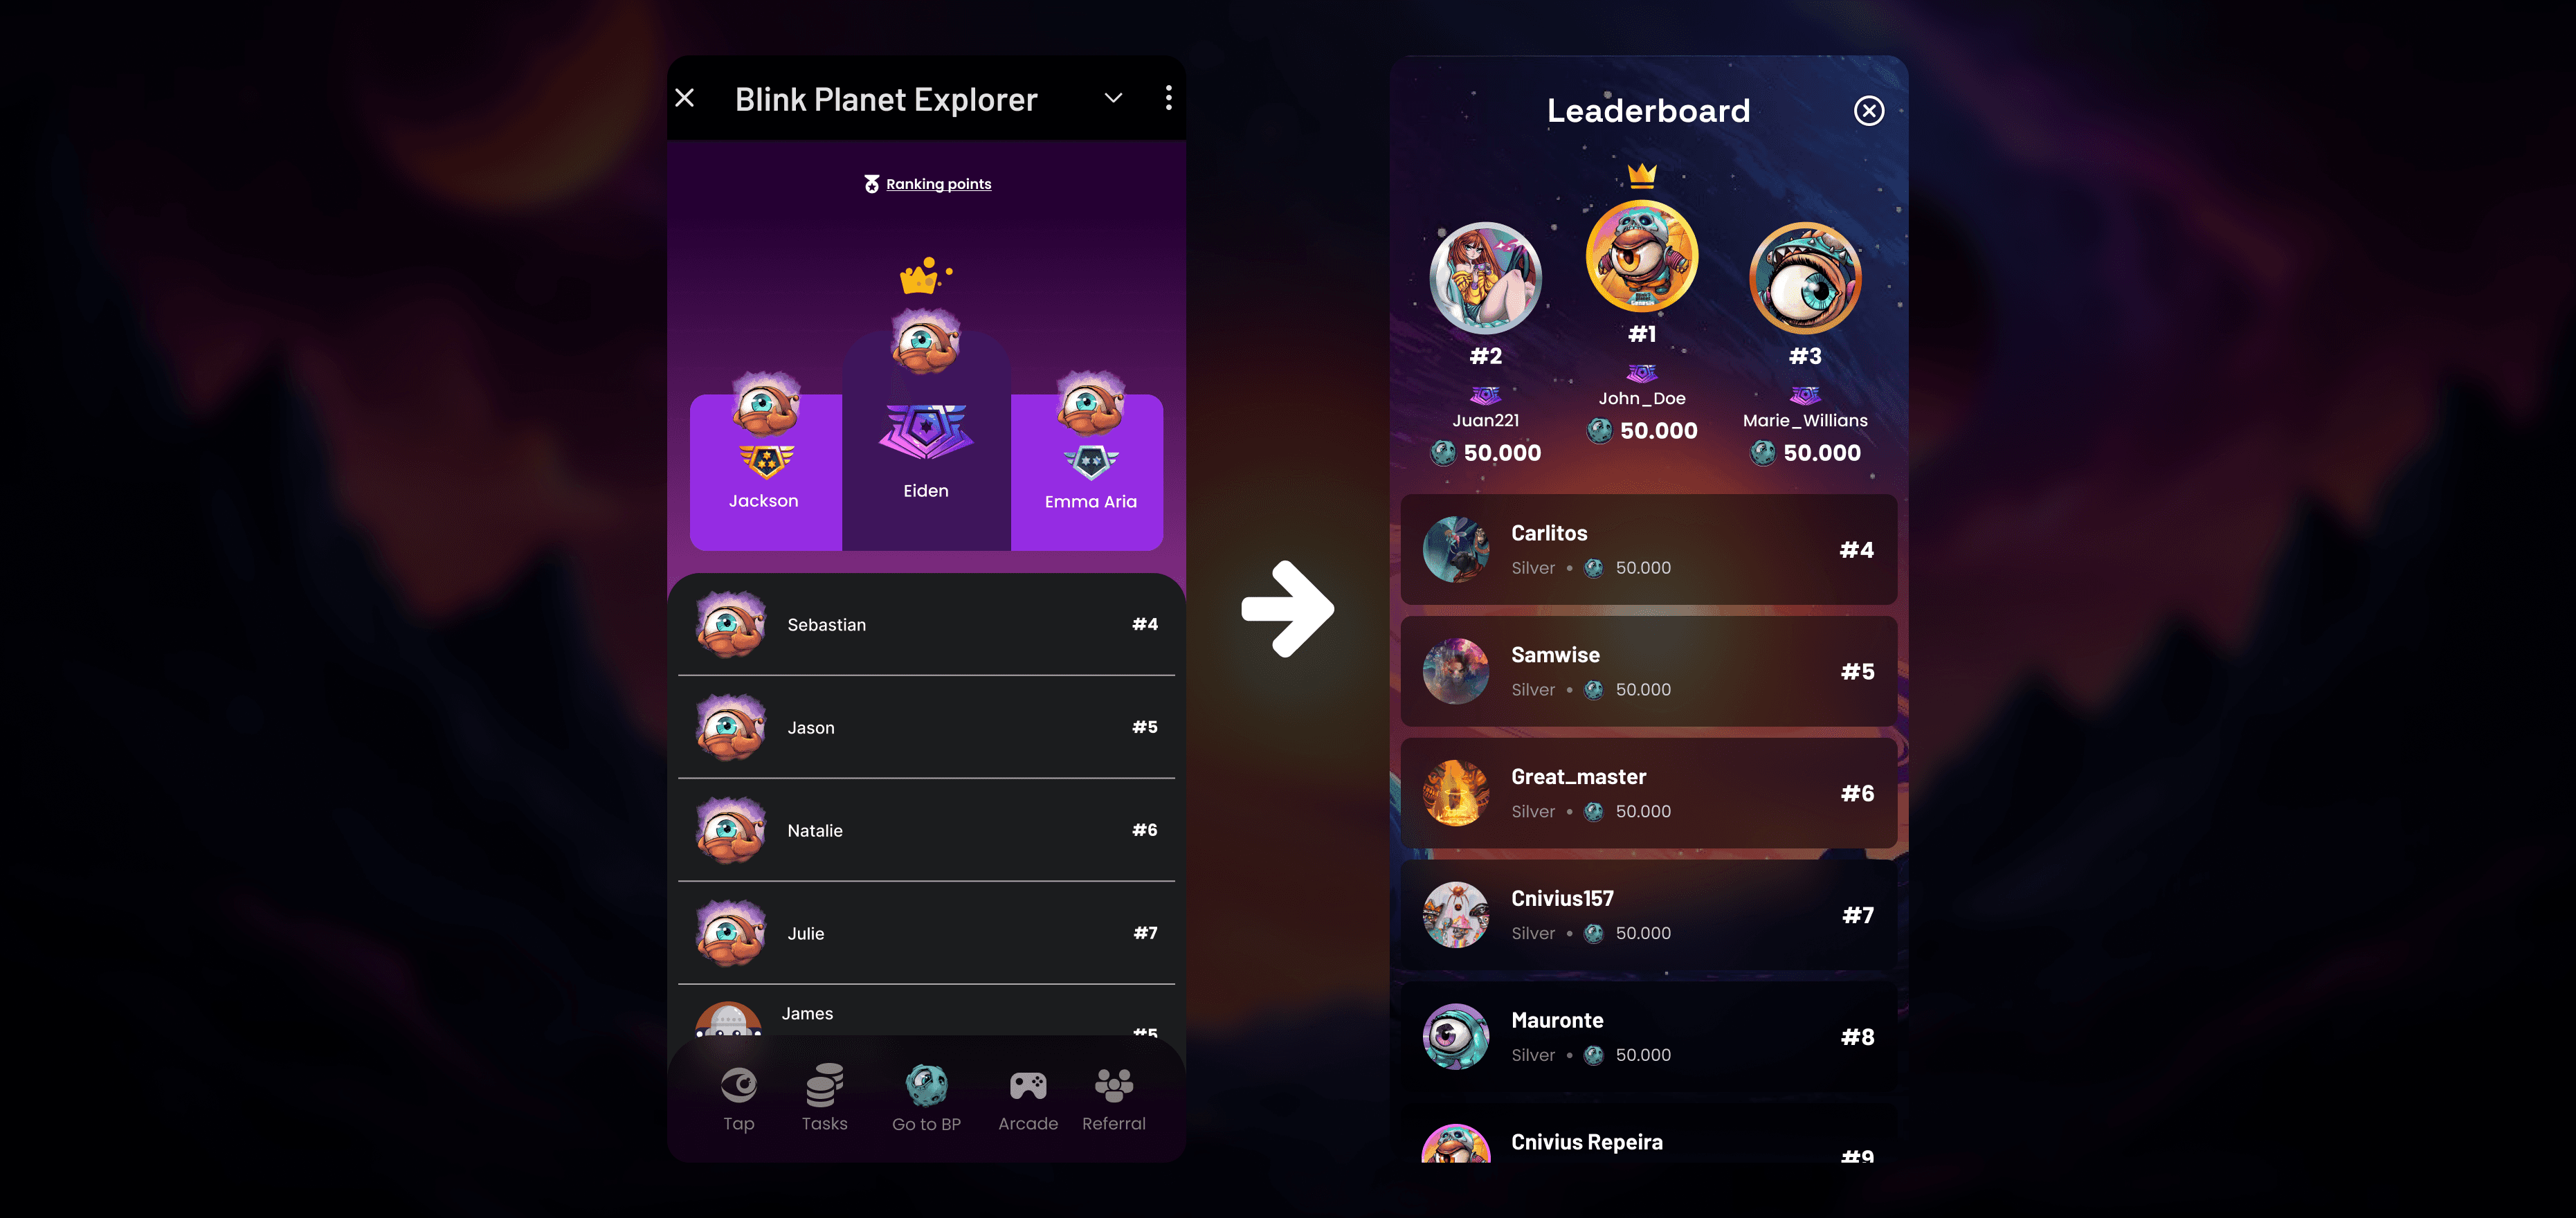Click the three-dot more options icon
This screenshot has height=1218, width=2576.
[x=1168, y=98]
